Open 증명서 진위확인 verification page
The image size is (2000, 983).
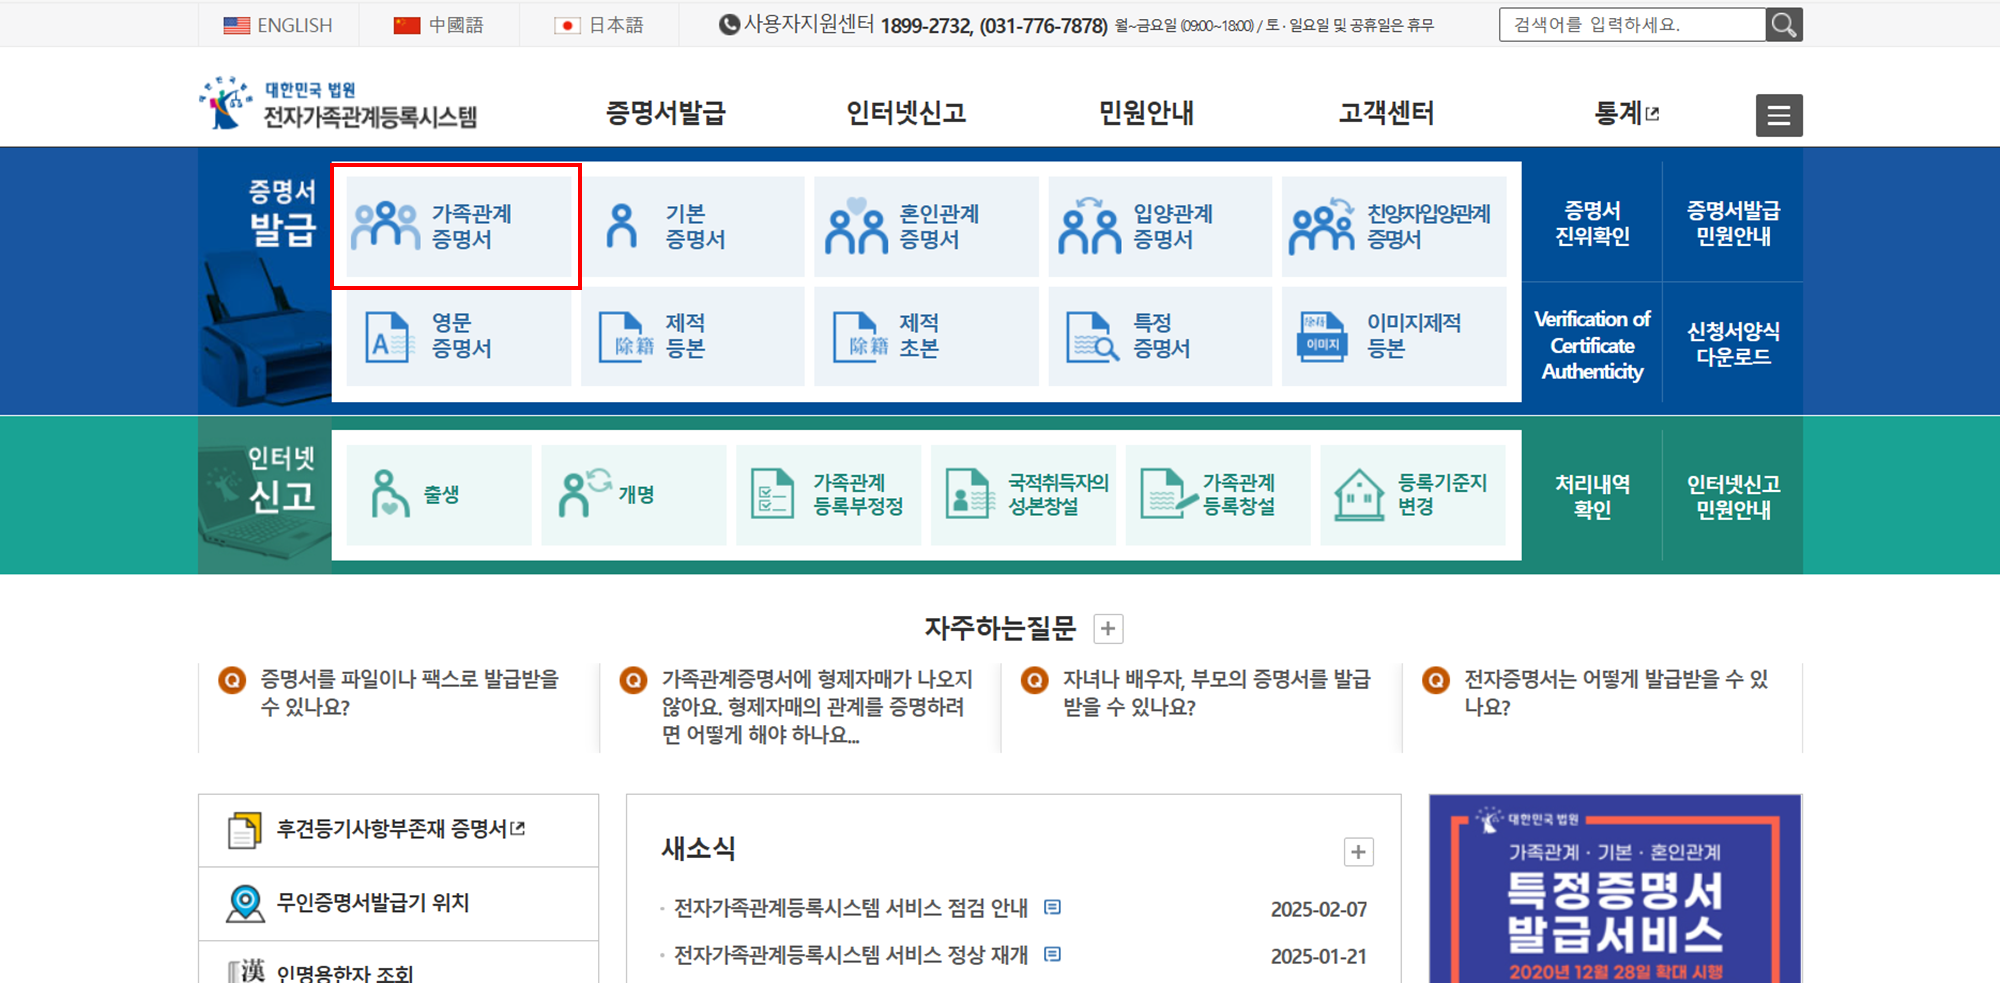pyautogui.click(x=1591, y=226)
